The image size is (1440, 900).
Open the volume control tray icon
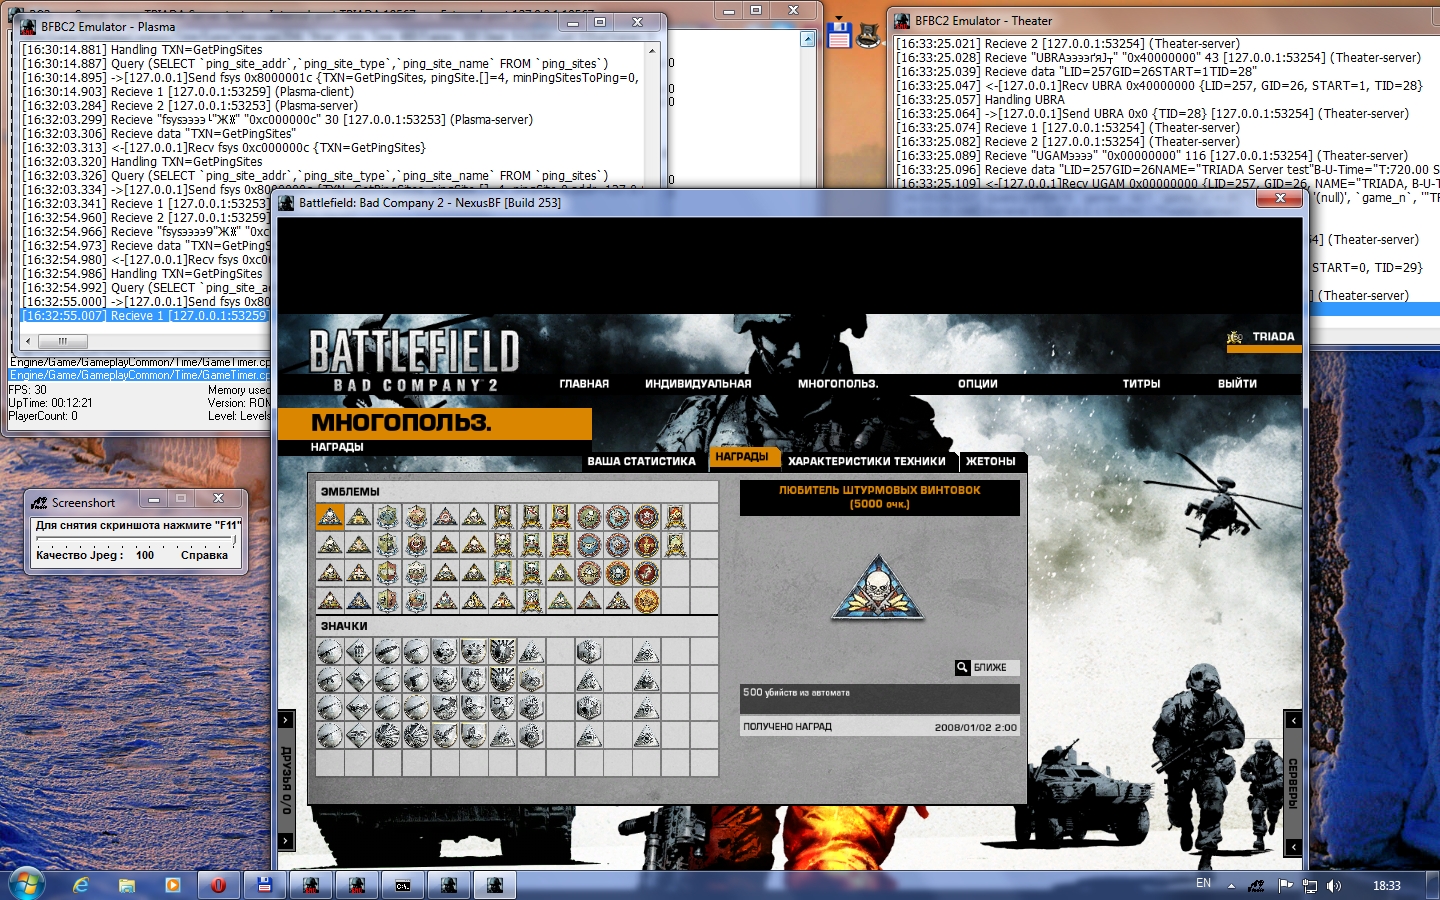click(x=1334, y=886)
